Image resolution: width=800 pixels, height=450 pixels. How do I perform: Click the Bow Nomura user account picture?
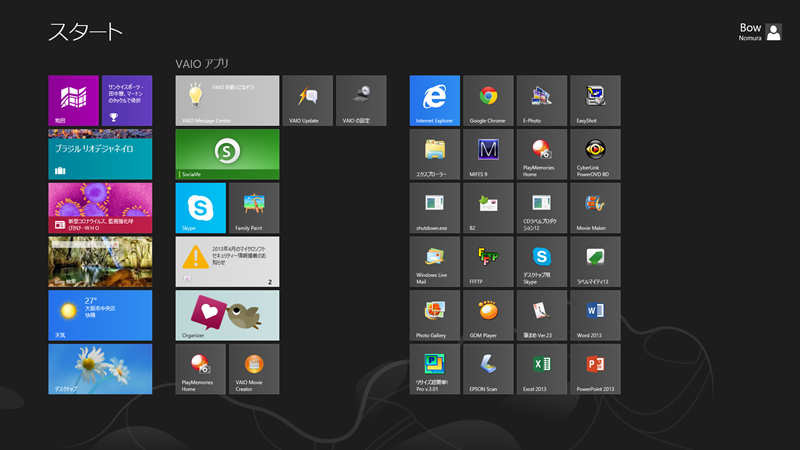[x=773, y=32]
